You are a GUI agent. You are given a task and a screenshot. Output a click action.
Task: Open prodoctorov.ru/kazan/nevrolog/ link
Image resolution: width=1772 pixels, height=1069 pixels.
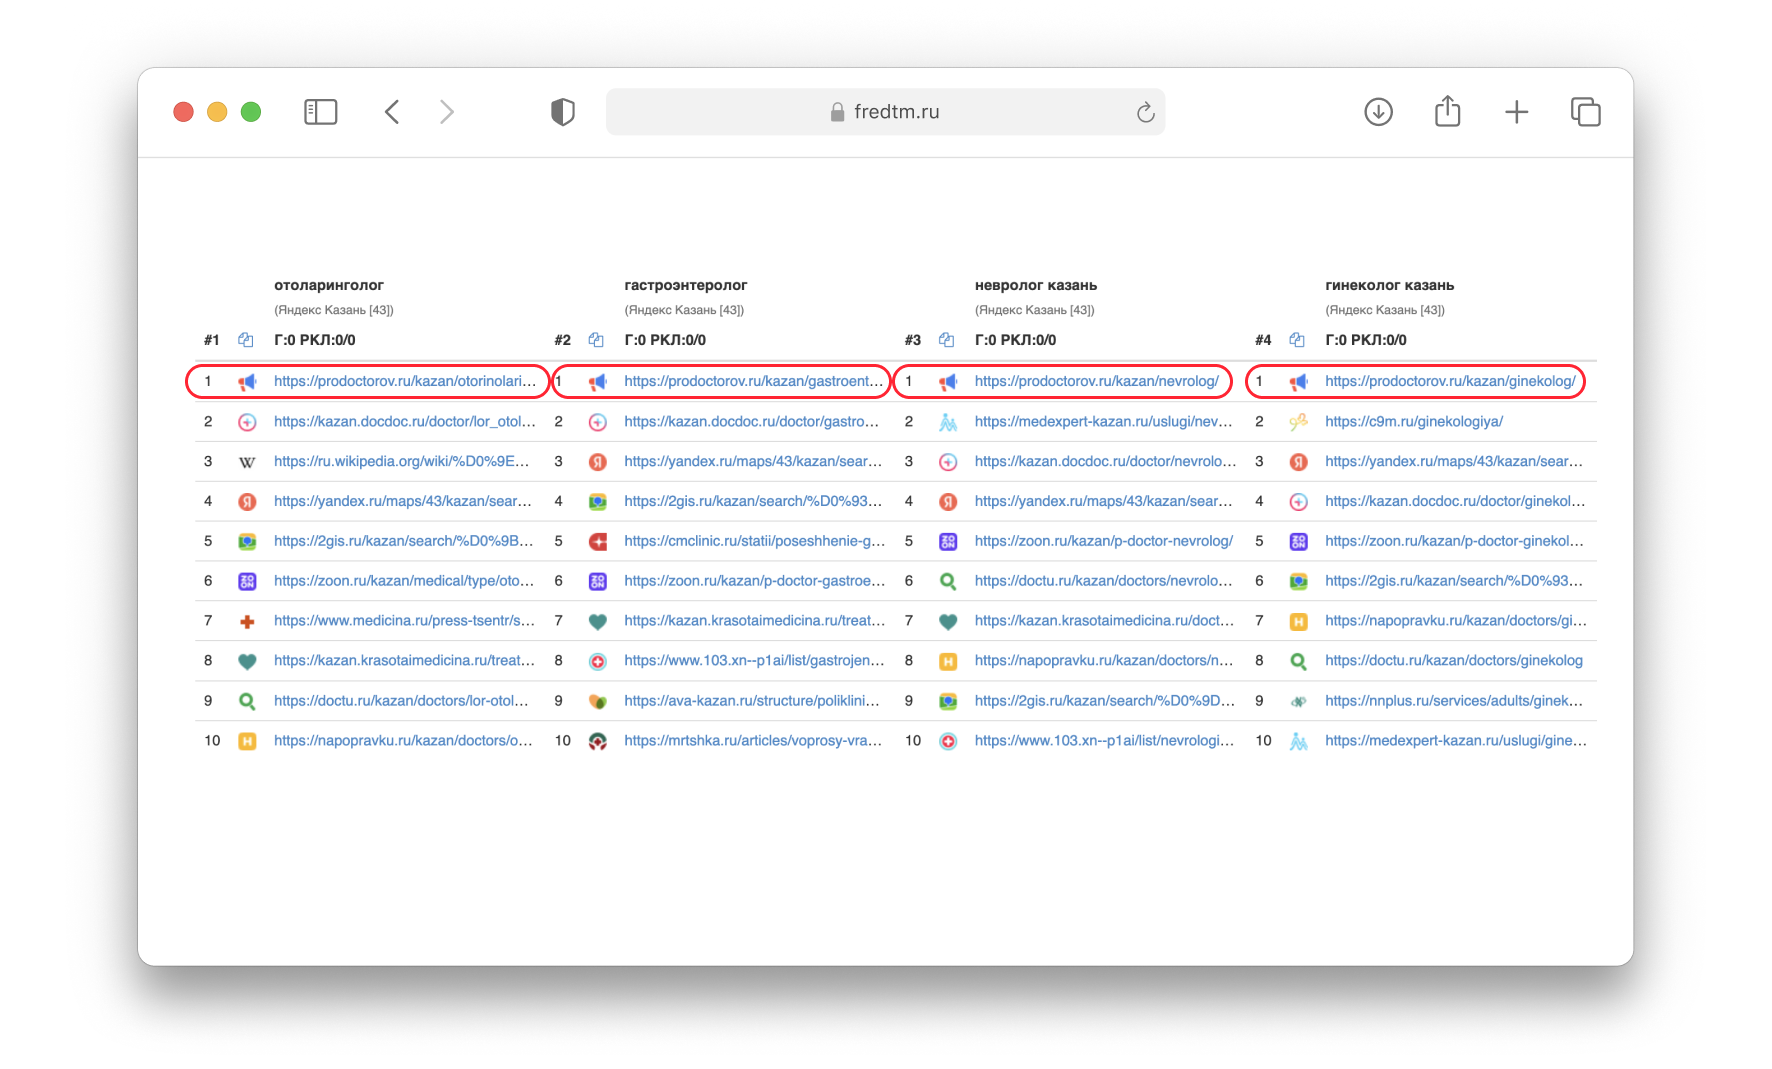coord(1097,381)
